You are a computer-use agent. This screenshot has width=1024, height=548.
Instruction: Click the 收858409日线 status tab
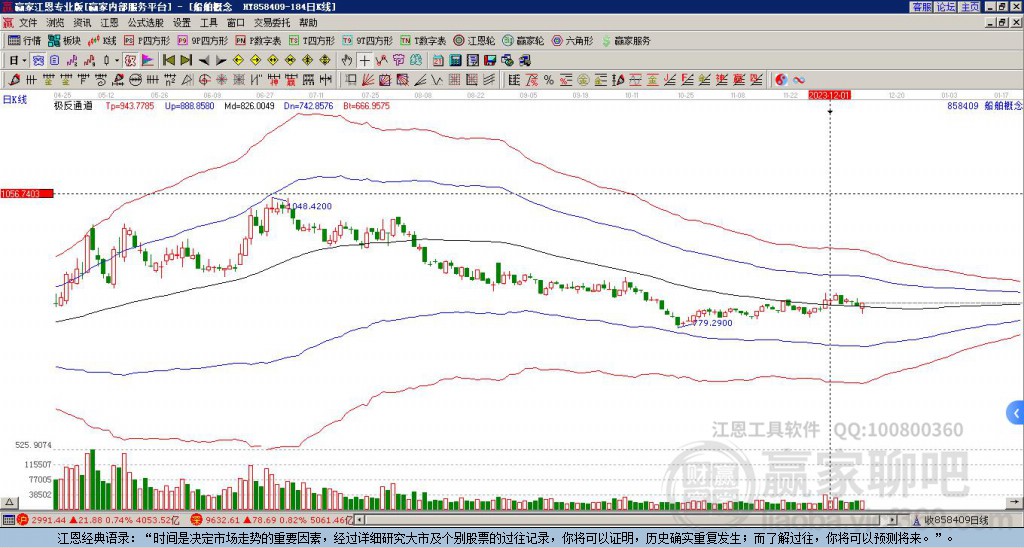click(951, 520)
